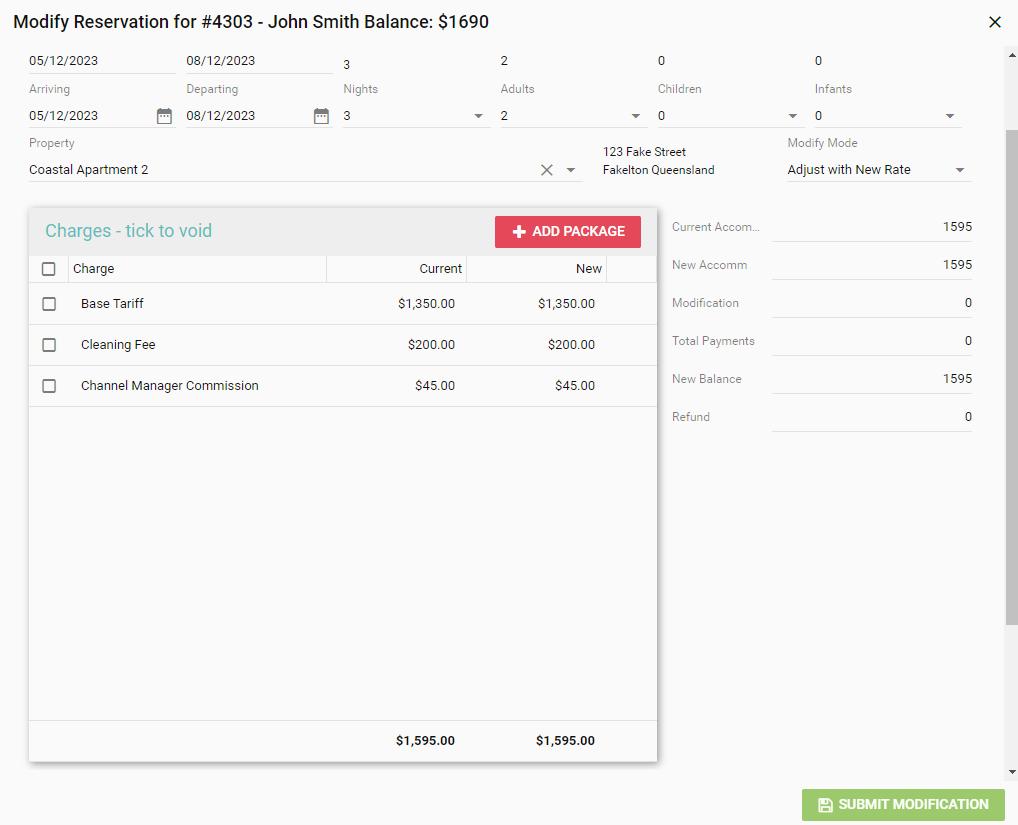
Task: Clear the selected Property with X icon
Action: pyautogui.click(x=547, y=170)
